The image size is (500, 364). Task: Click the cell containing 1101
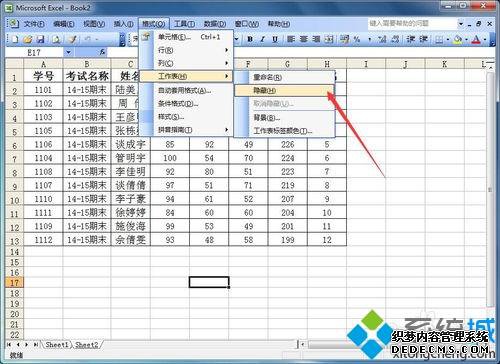pyautogui.click(x=43, y=90)
